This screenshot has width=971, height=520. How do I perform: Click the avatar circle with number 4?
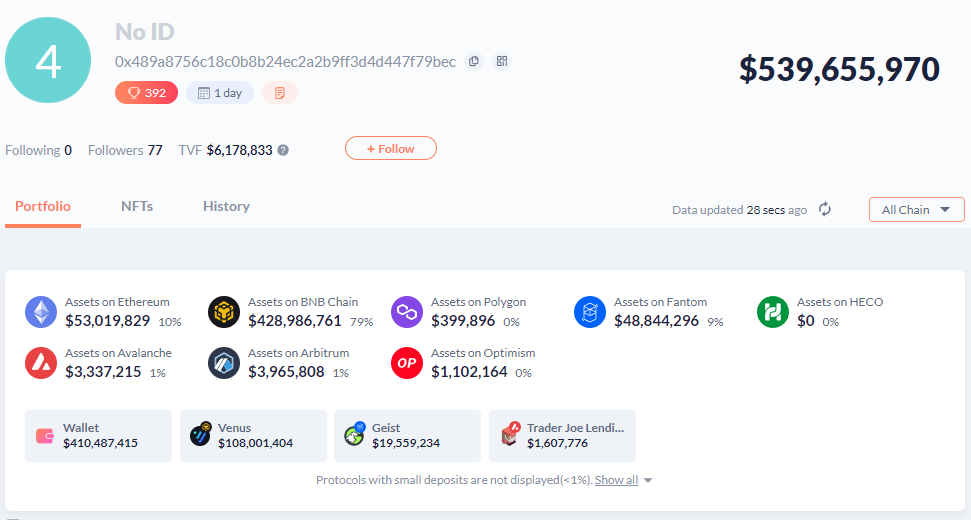[x=48, y=60]
